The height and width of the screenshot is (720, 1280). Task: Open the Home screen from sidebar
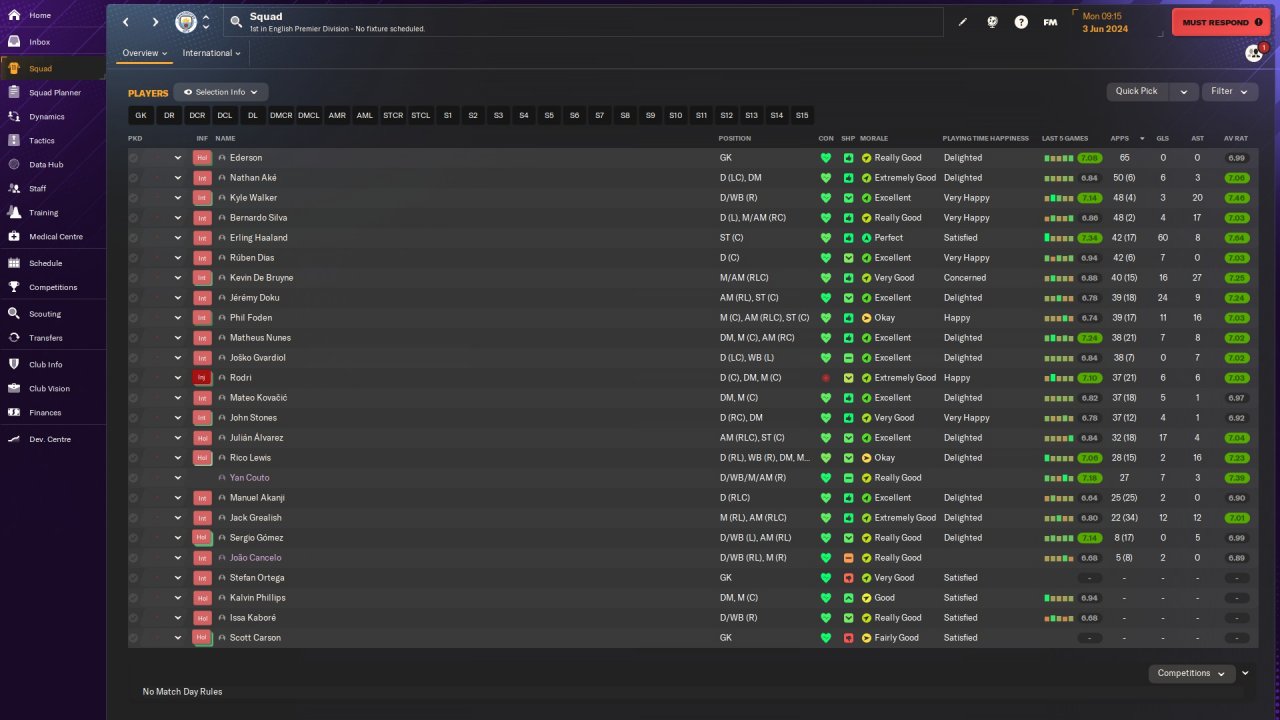click(40, 16)
